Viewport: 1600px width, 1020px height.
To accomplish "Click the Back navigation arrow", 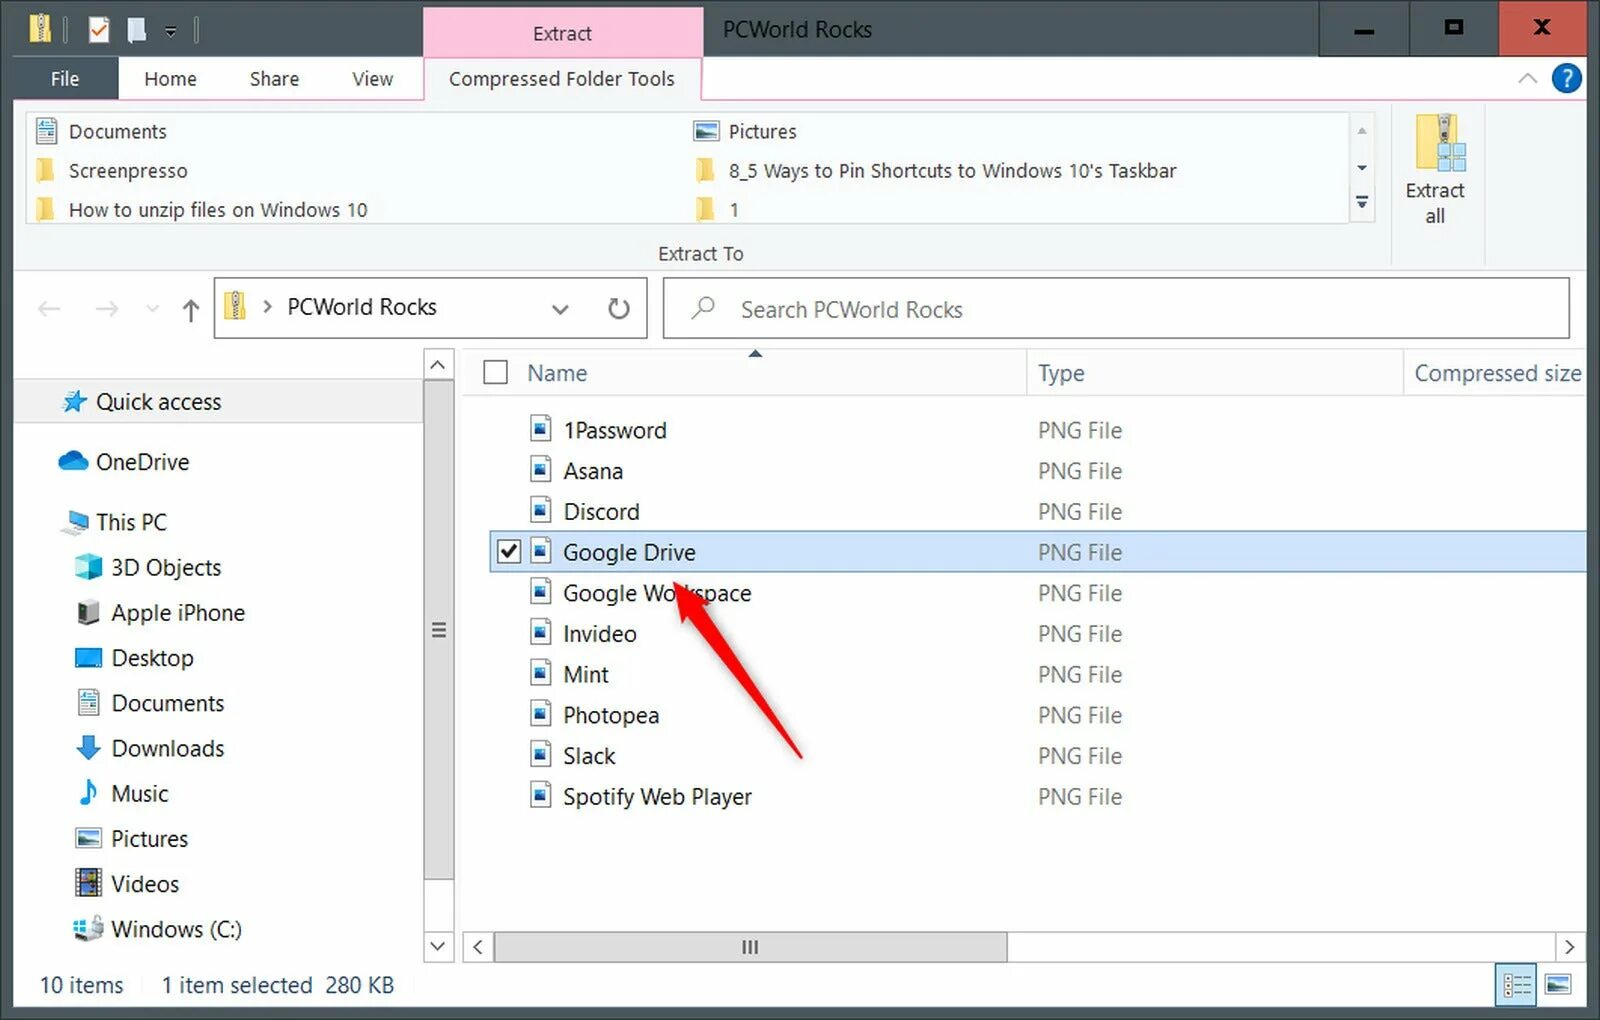I will point(49,309).
